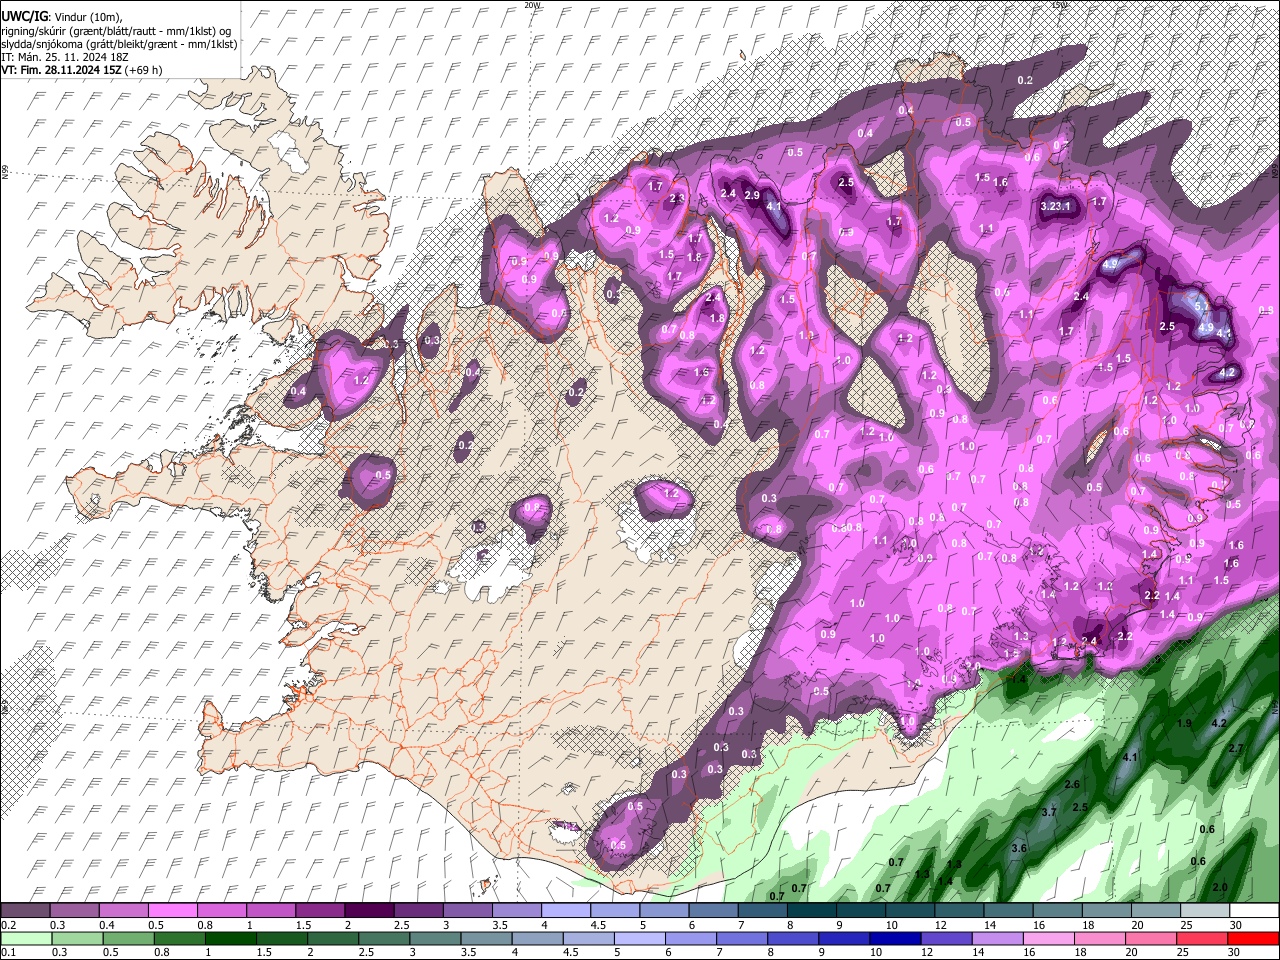Click the 2.0 rainfall value over the sea
1280x960 pixels.
1219,887
